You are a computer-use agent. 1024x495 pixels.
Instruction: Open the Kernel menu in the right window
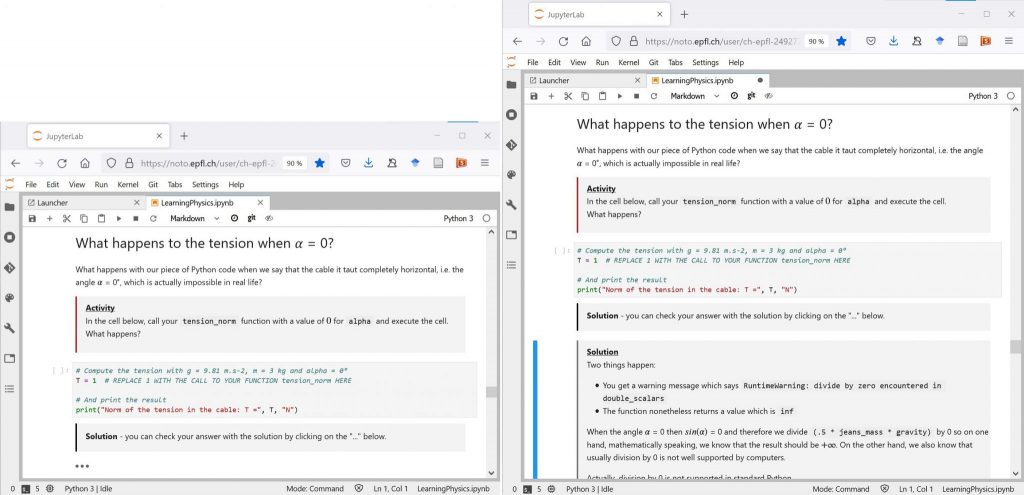click(629, 63)
